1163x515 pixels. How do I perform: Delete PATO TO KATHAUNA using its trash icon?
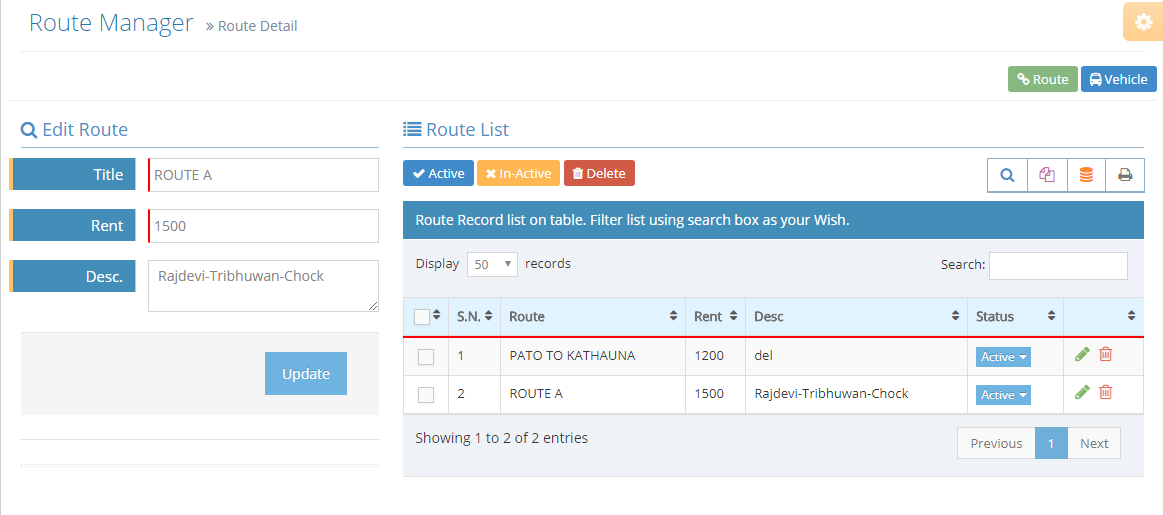[x=1105, y=354]
